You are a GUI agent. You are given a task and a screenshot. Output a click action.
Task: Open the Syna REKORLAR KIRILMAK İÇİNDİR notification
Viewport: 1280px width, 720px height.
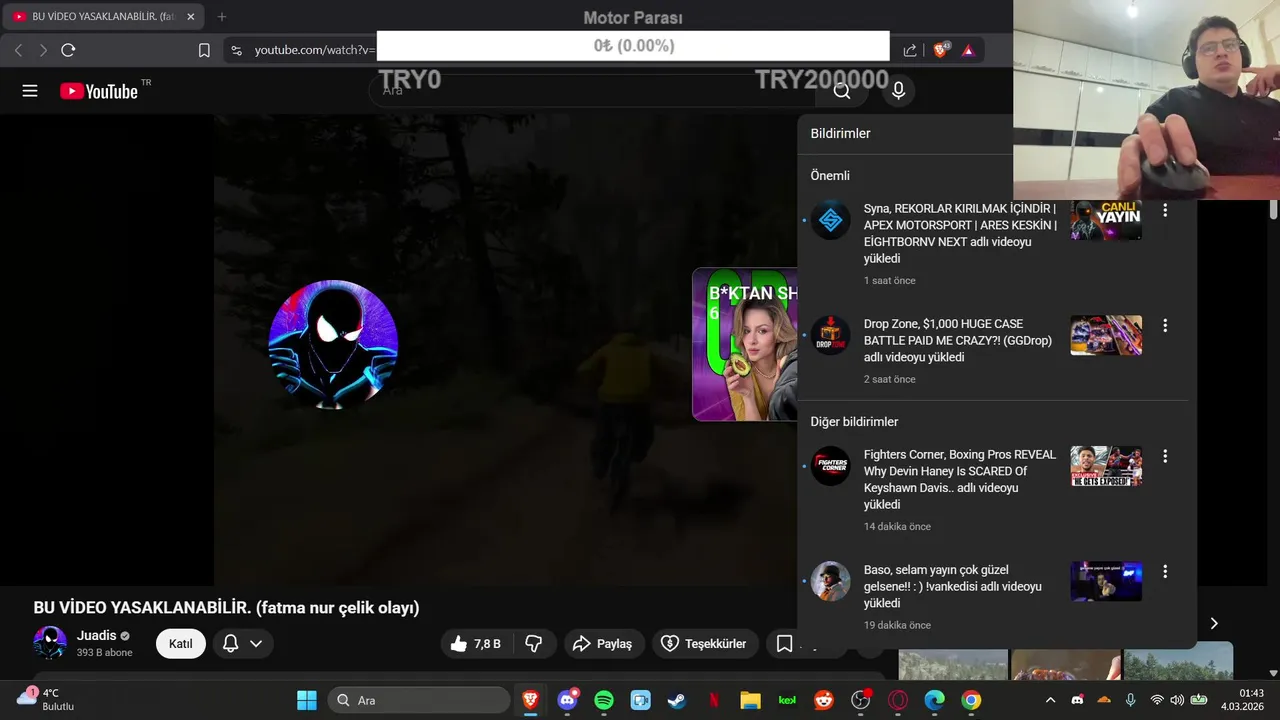(960, 233)
